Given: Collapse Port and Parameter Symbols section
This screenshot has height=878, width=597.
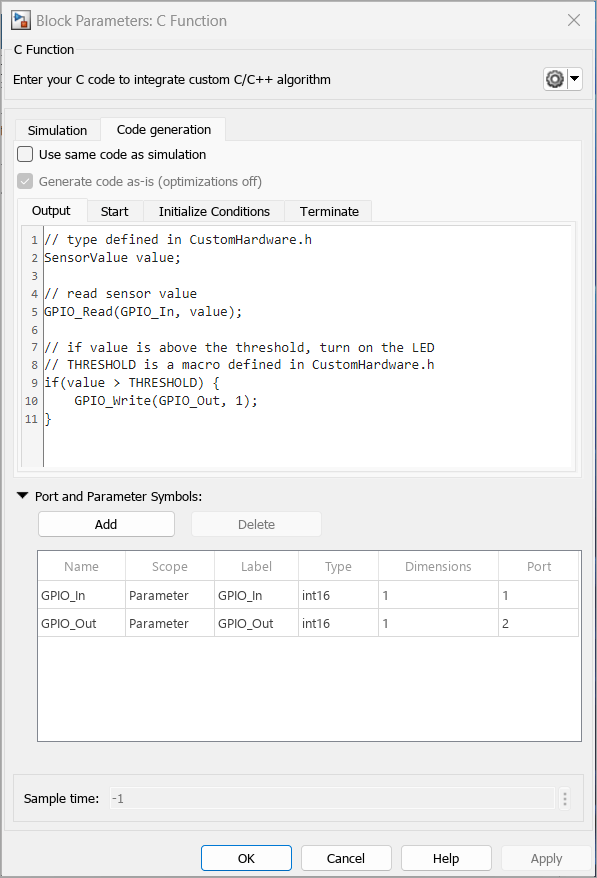Looking at the screenshot, I should tap(22, 496).
